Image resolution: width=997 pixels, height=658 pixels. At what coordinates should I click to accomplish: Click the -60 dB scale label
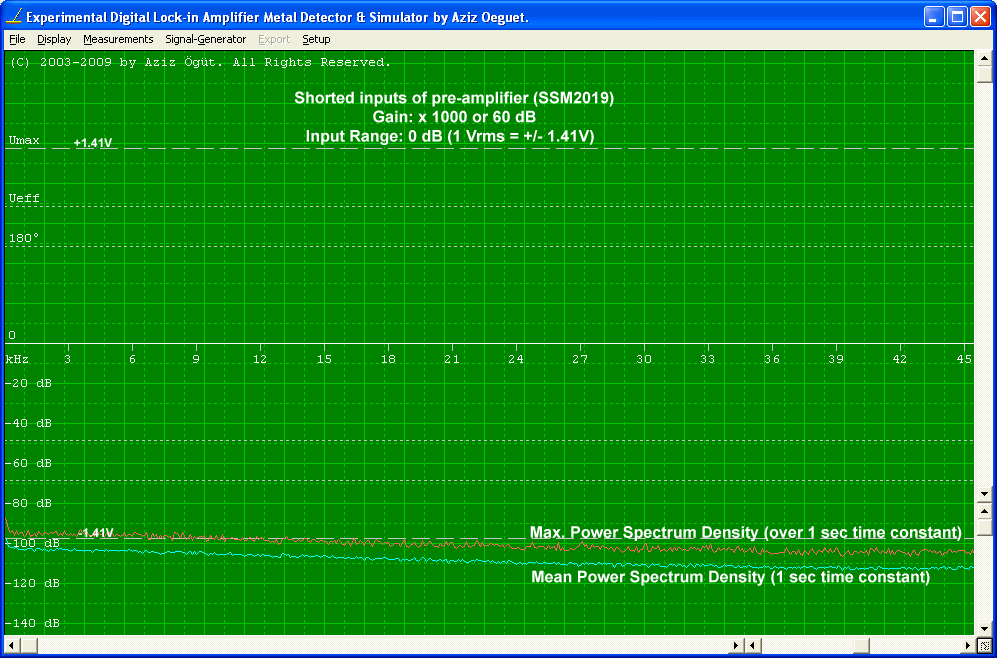click(x=29, y=463)
